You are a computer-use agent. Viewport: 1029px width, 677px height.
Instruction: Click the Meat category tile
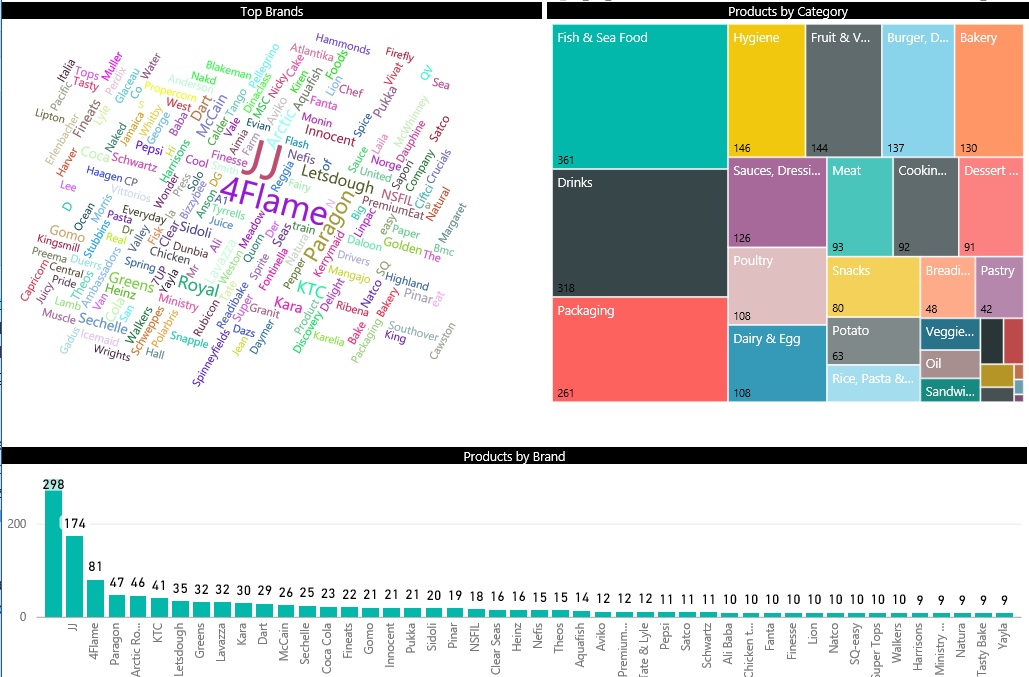pos(860,207)
